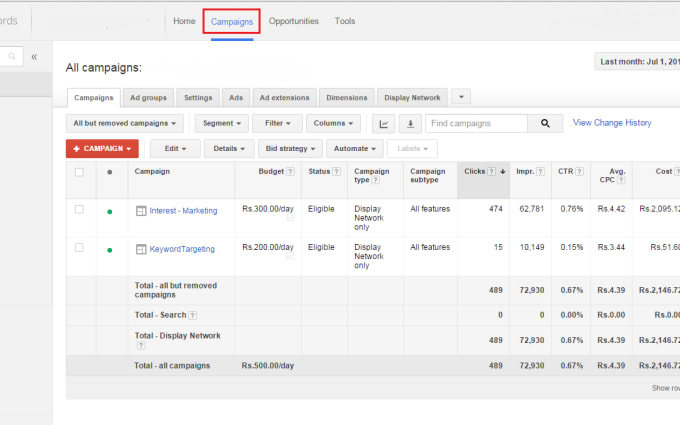Click the Impr. column help icon
The image size is (680, 425).
(x=540, y=171)
